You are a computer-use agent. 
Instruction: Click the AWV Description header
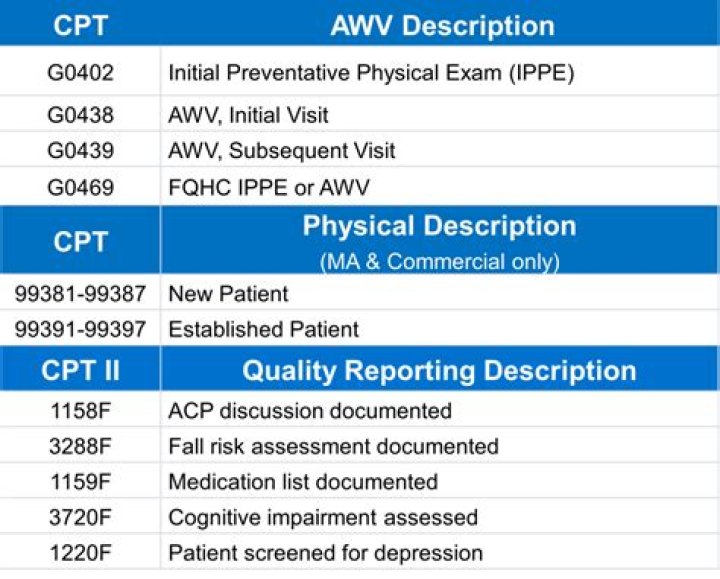[442, 25]
